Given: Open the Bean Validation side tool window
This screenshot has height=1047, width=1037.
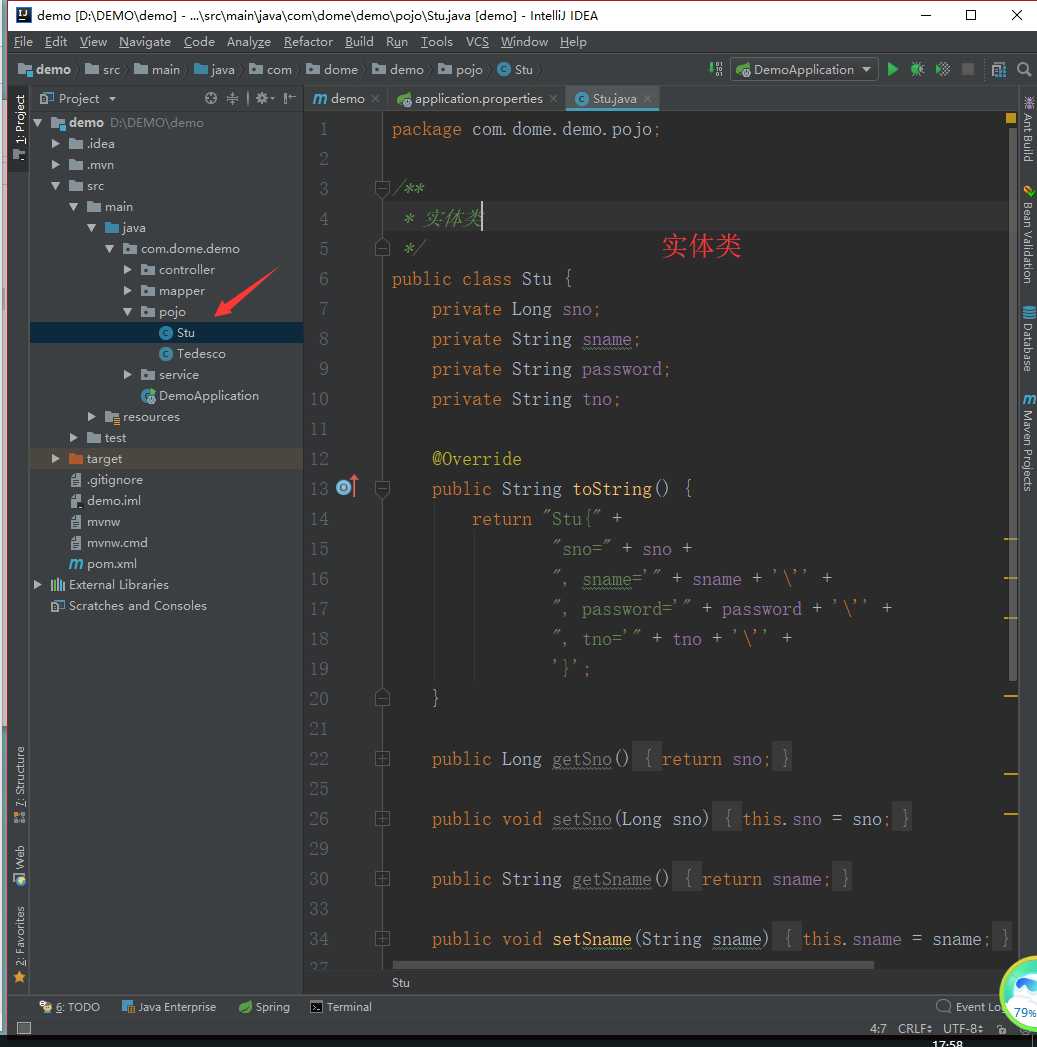Looking at the screenshot, I should pos(1028,234).
